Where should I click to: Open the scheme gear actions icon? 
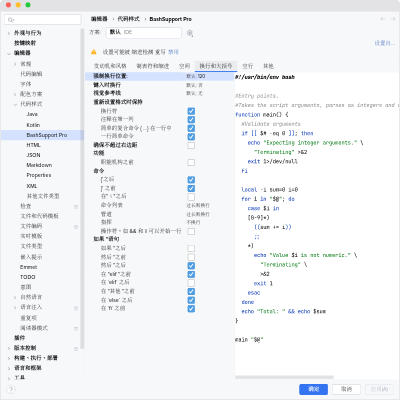[x=190, y=33]
